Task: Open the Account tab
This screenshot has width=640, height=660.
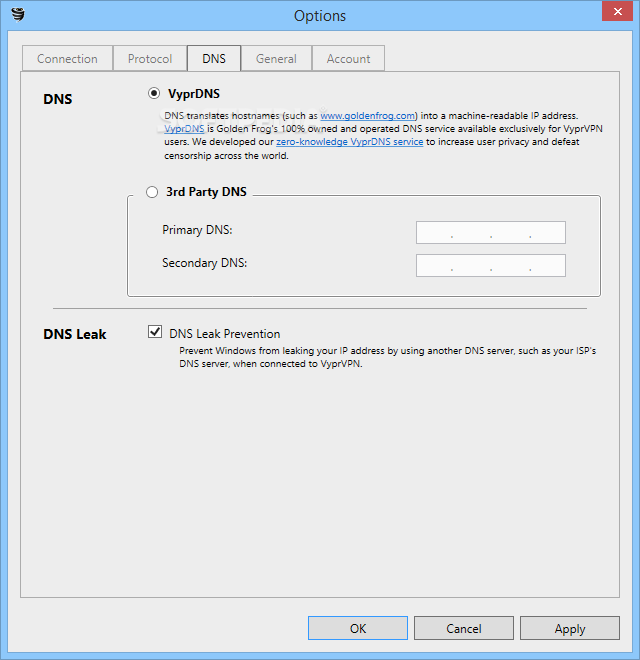Action: tap(348, 59)
